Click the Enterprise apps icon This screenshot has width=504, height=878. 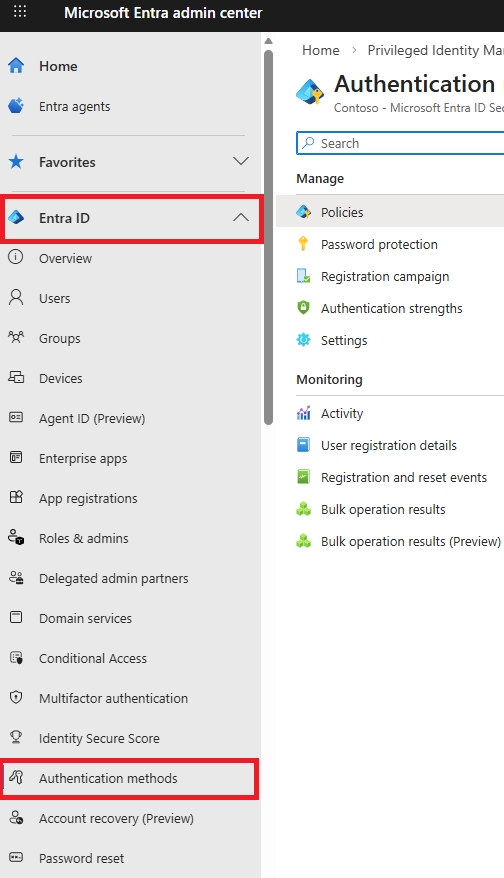coord(16,457)
